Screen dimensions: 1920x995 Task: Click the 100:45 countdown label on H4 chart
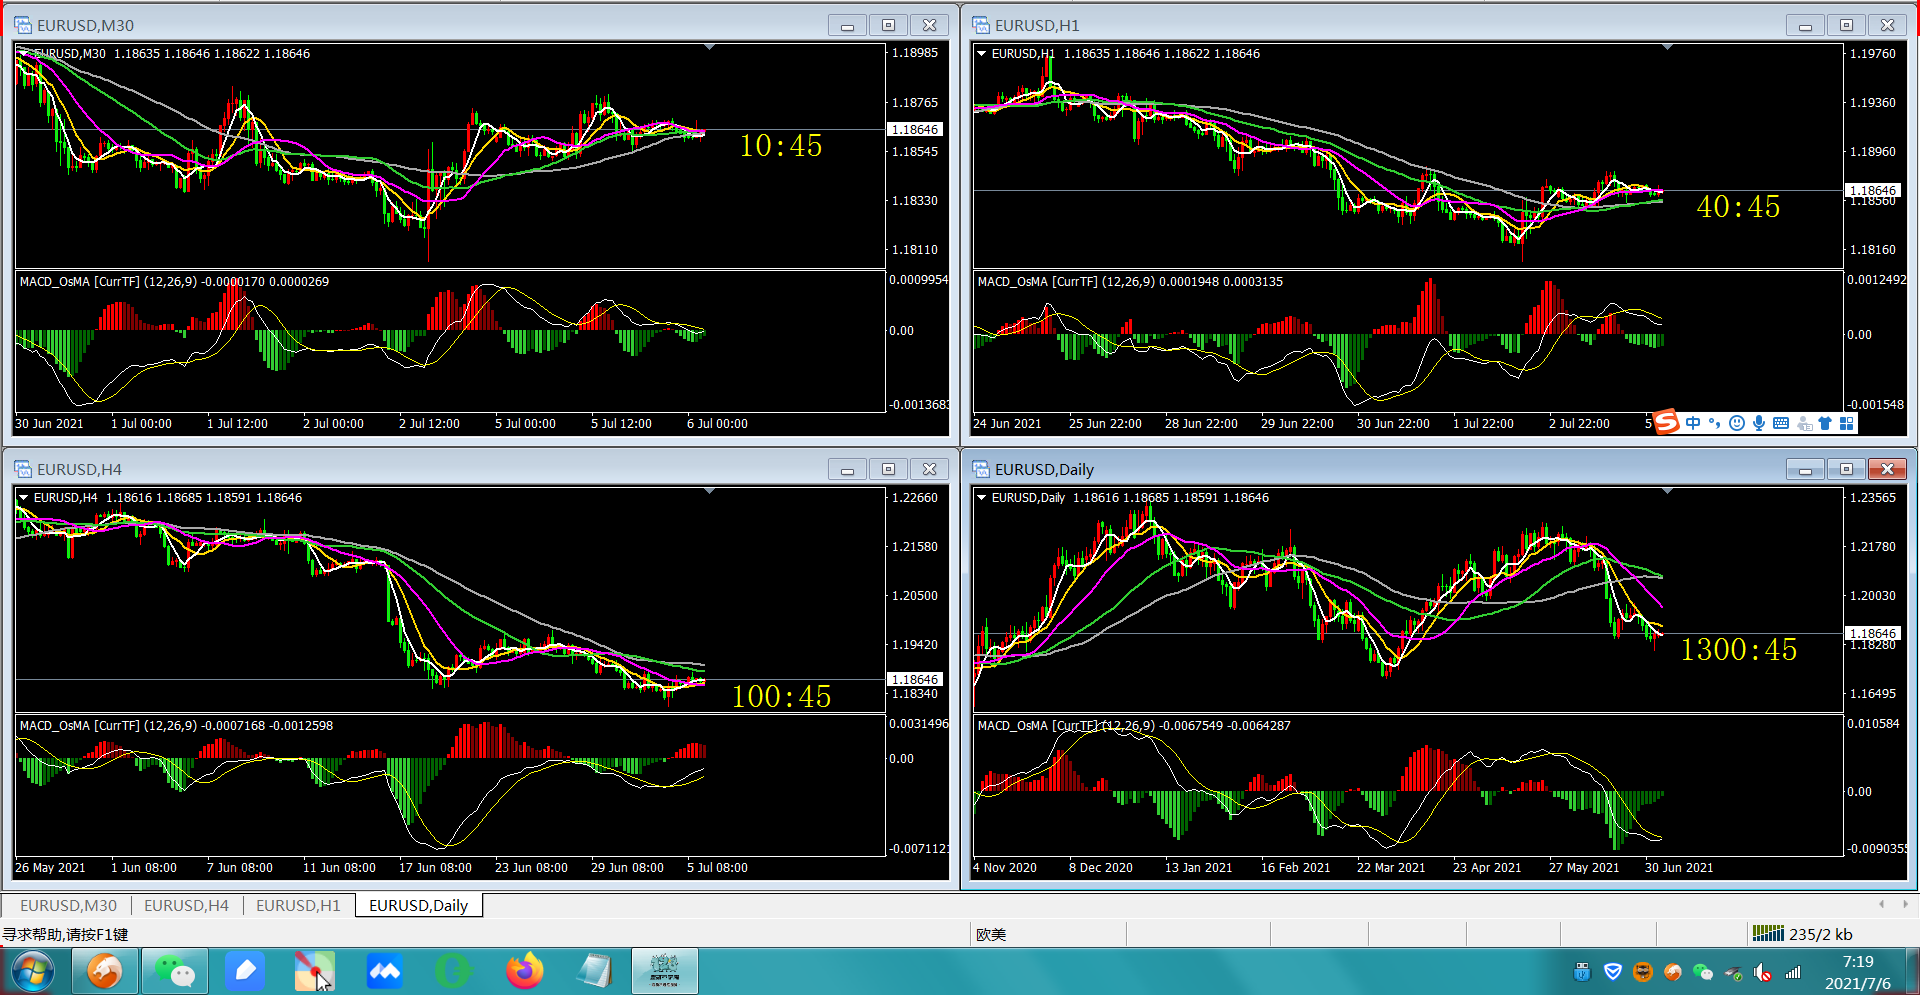[781, 696]
